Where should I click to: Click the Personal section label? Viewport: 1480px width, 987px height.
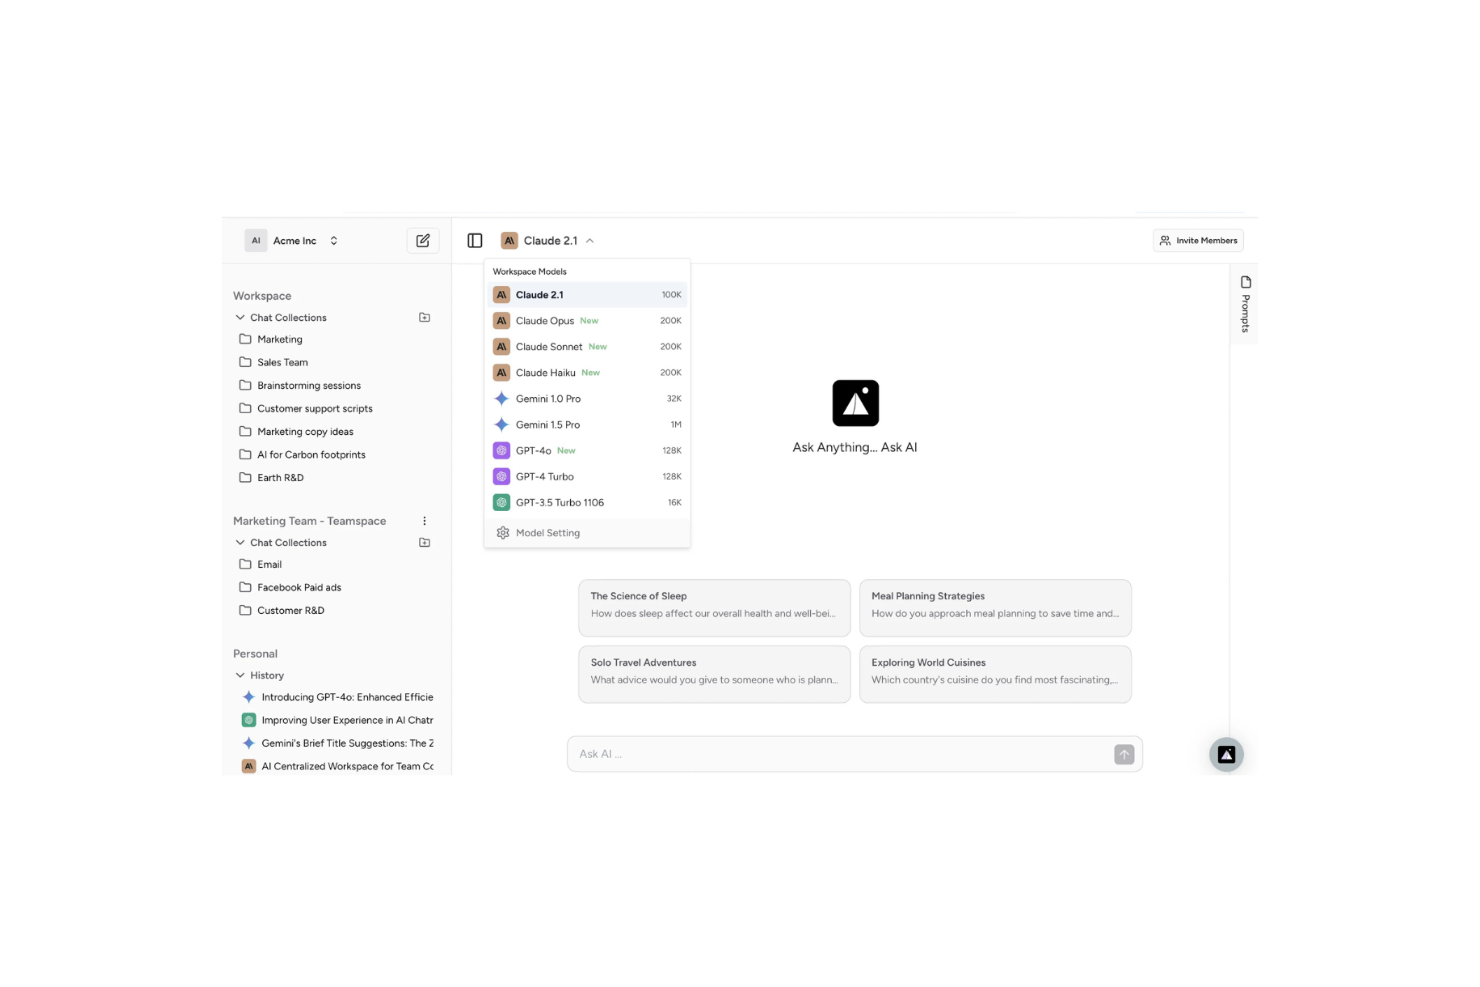click(255, 654)
